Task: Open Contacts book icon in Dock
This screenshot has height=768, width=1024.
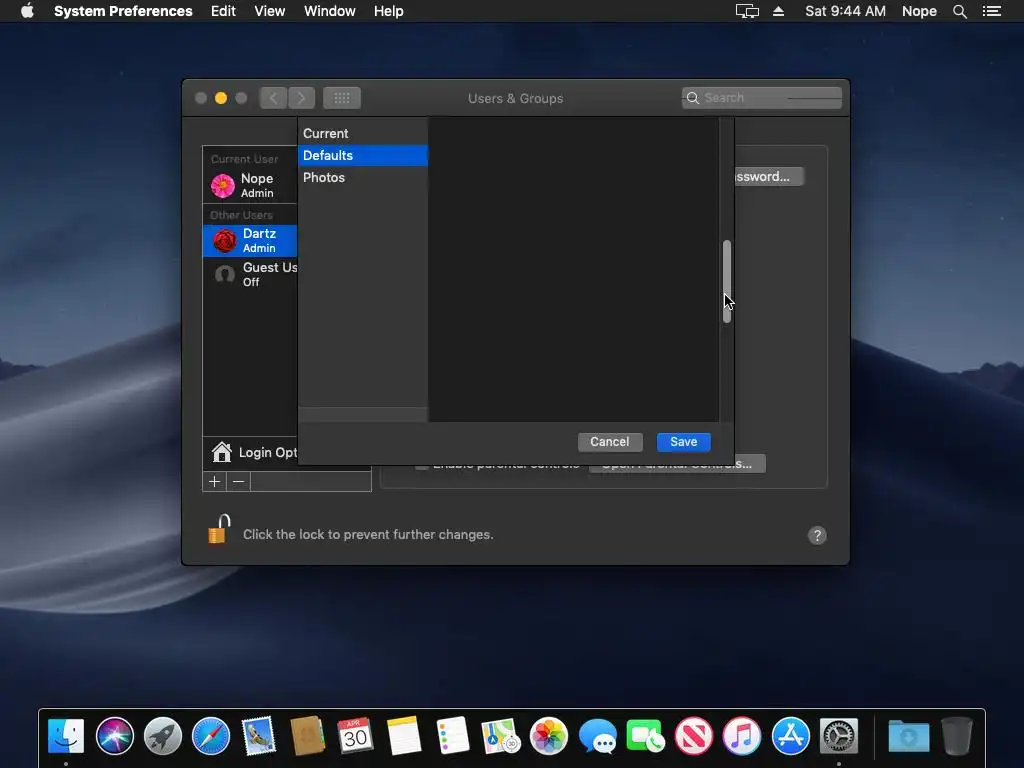Action: coord(308,736)
